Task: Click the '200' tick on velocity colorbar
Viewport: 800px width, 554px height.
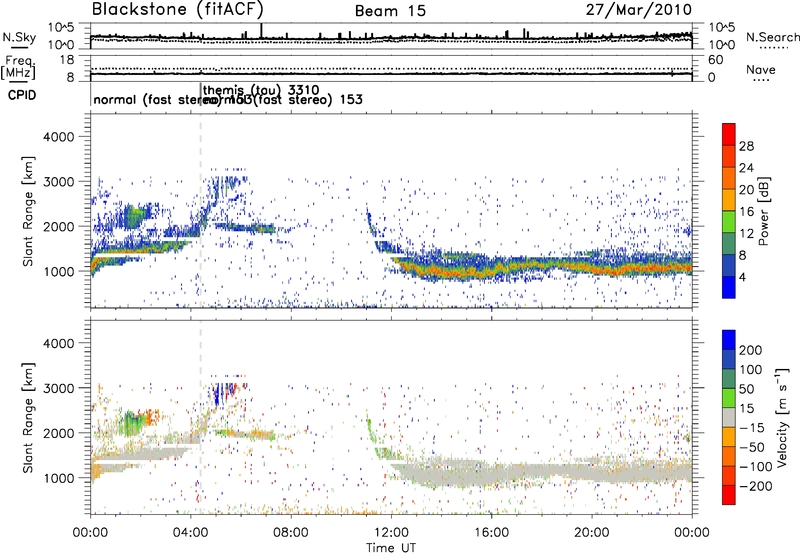Action: 751,350
